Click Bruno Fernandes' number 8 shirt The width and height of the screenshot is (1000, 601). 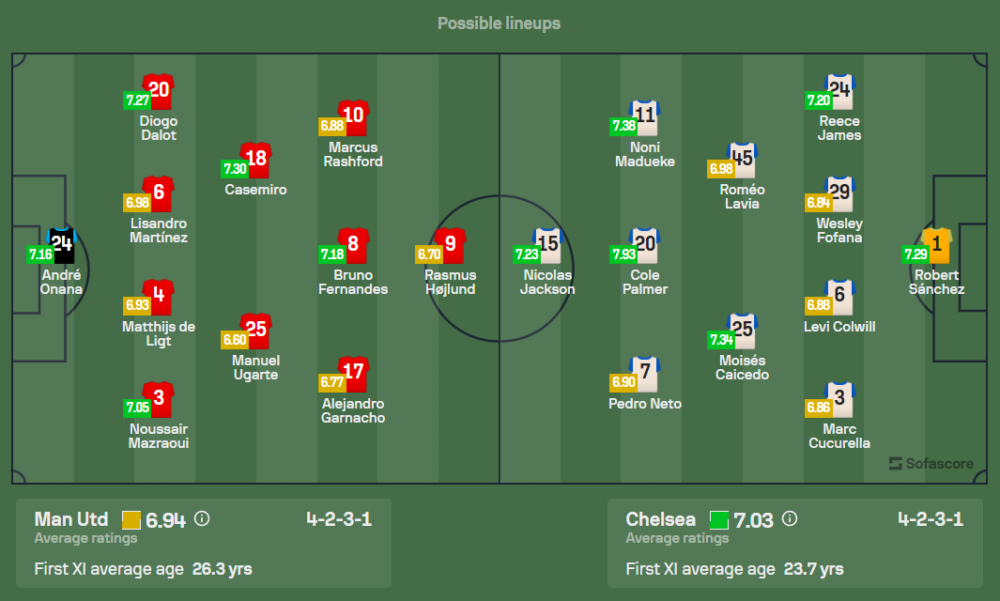click(x=354, y=245)
